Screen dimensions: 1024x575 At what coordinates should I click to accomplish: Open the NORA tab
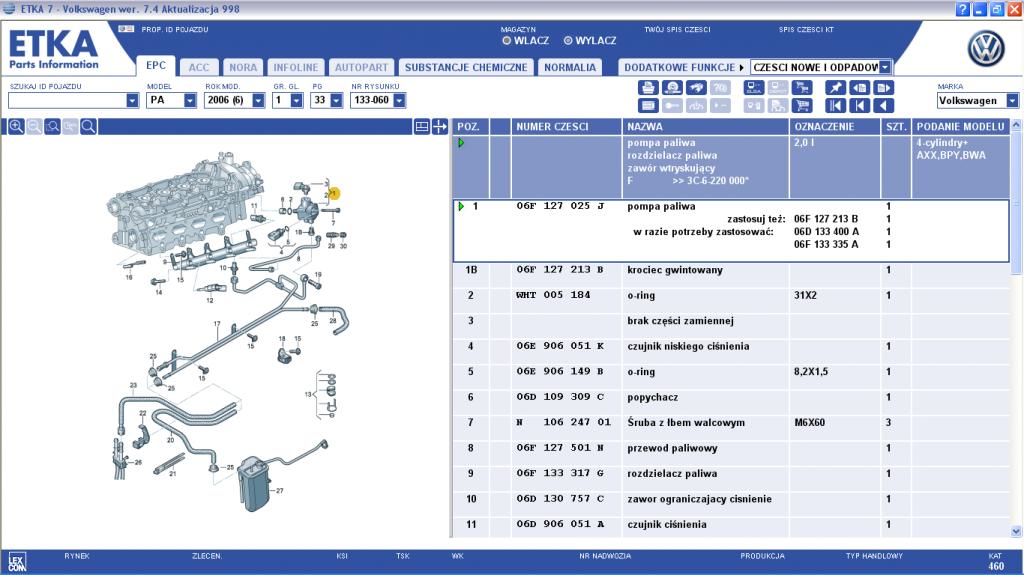click(x=243, y=67)
